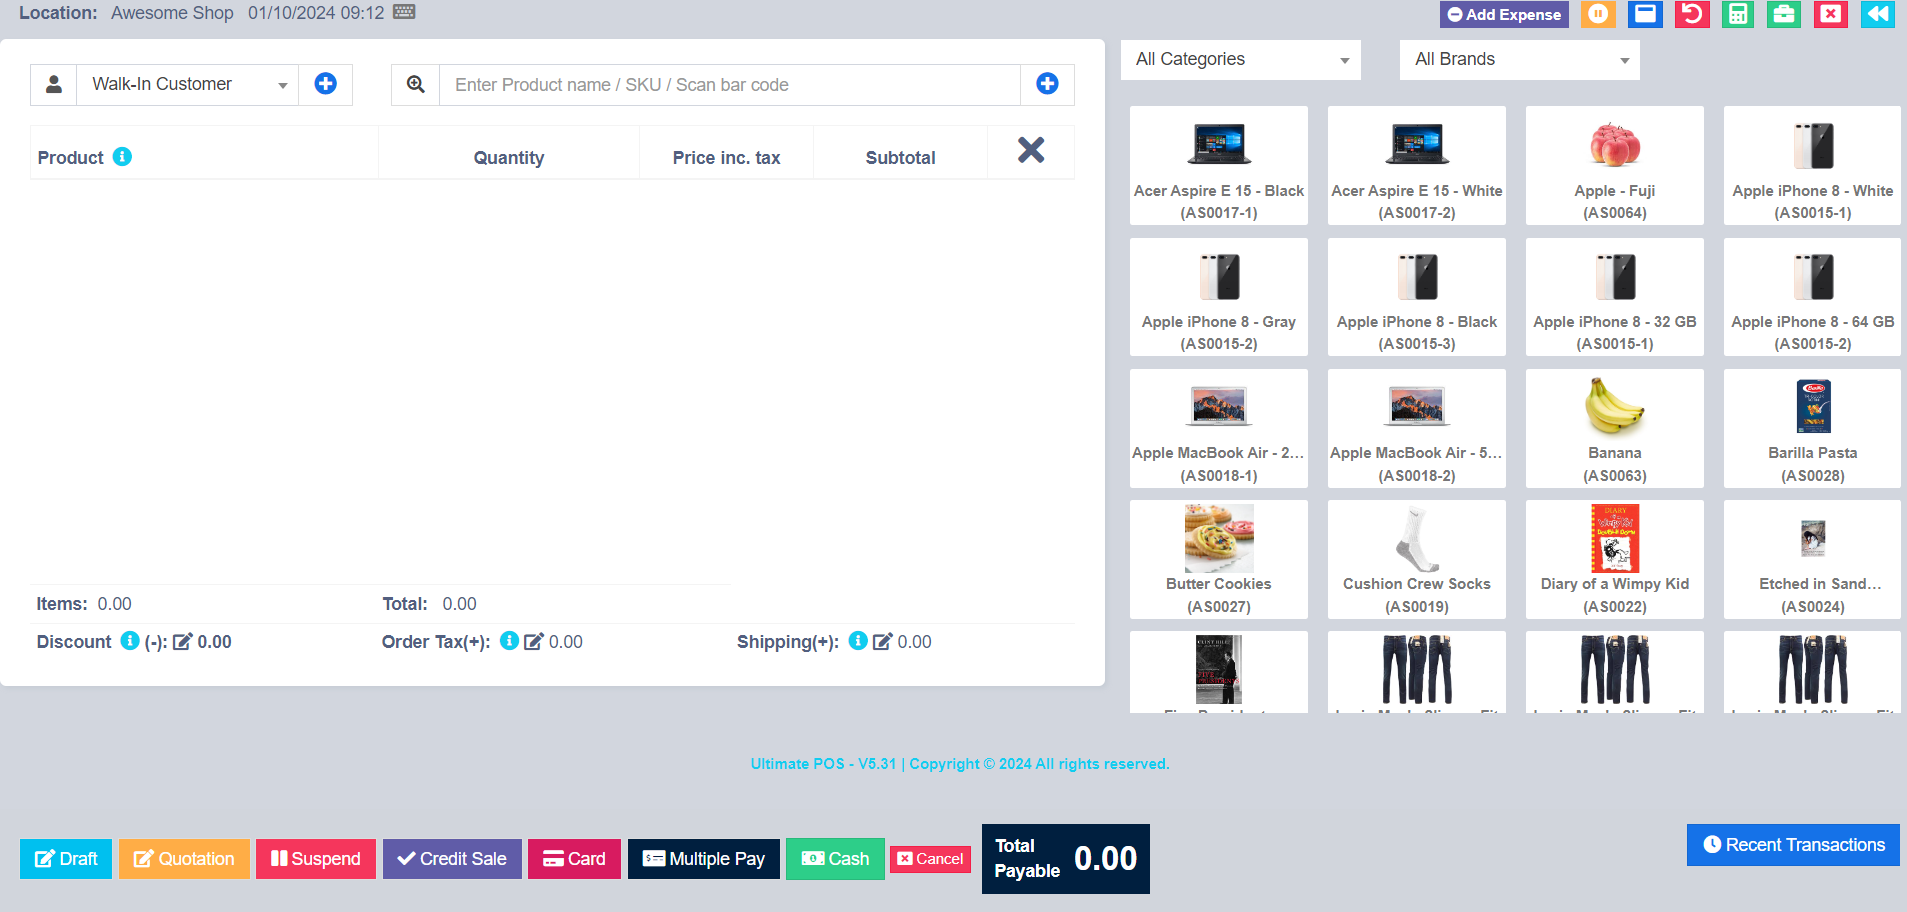
Task: Expand the All Brands dropdown
Action: point(1520,60)
